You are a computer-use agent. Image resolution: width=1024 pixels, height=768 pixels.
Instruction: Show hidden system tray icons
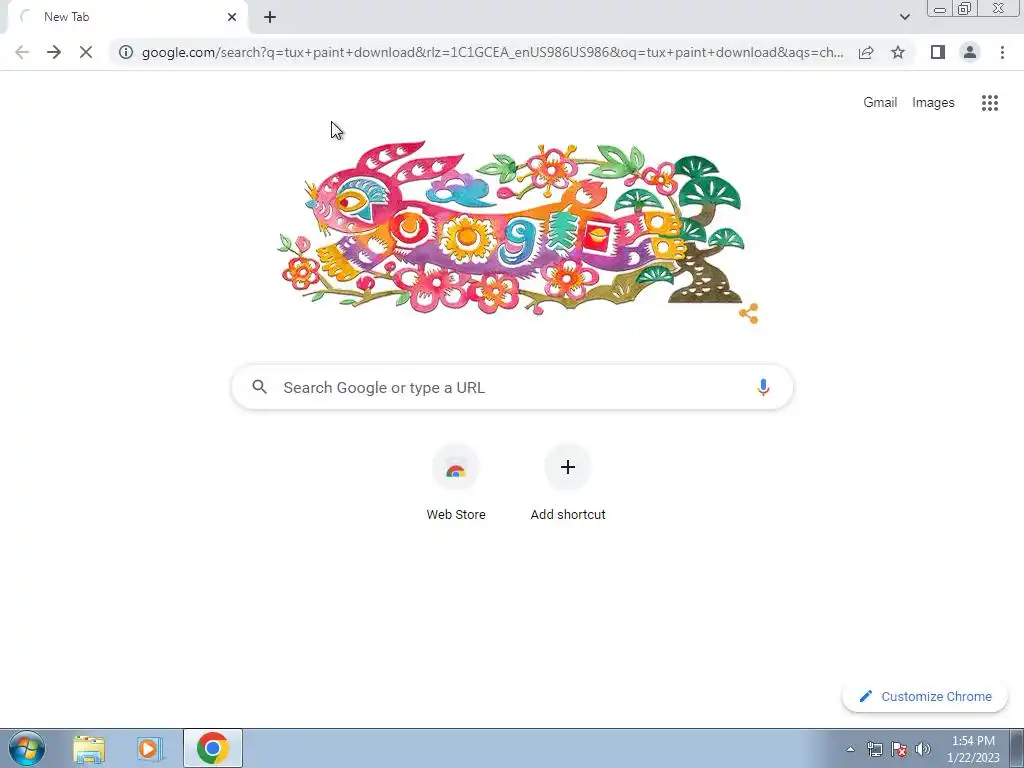click(x=850, y=749)
